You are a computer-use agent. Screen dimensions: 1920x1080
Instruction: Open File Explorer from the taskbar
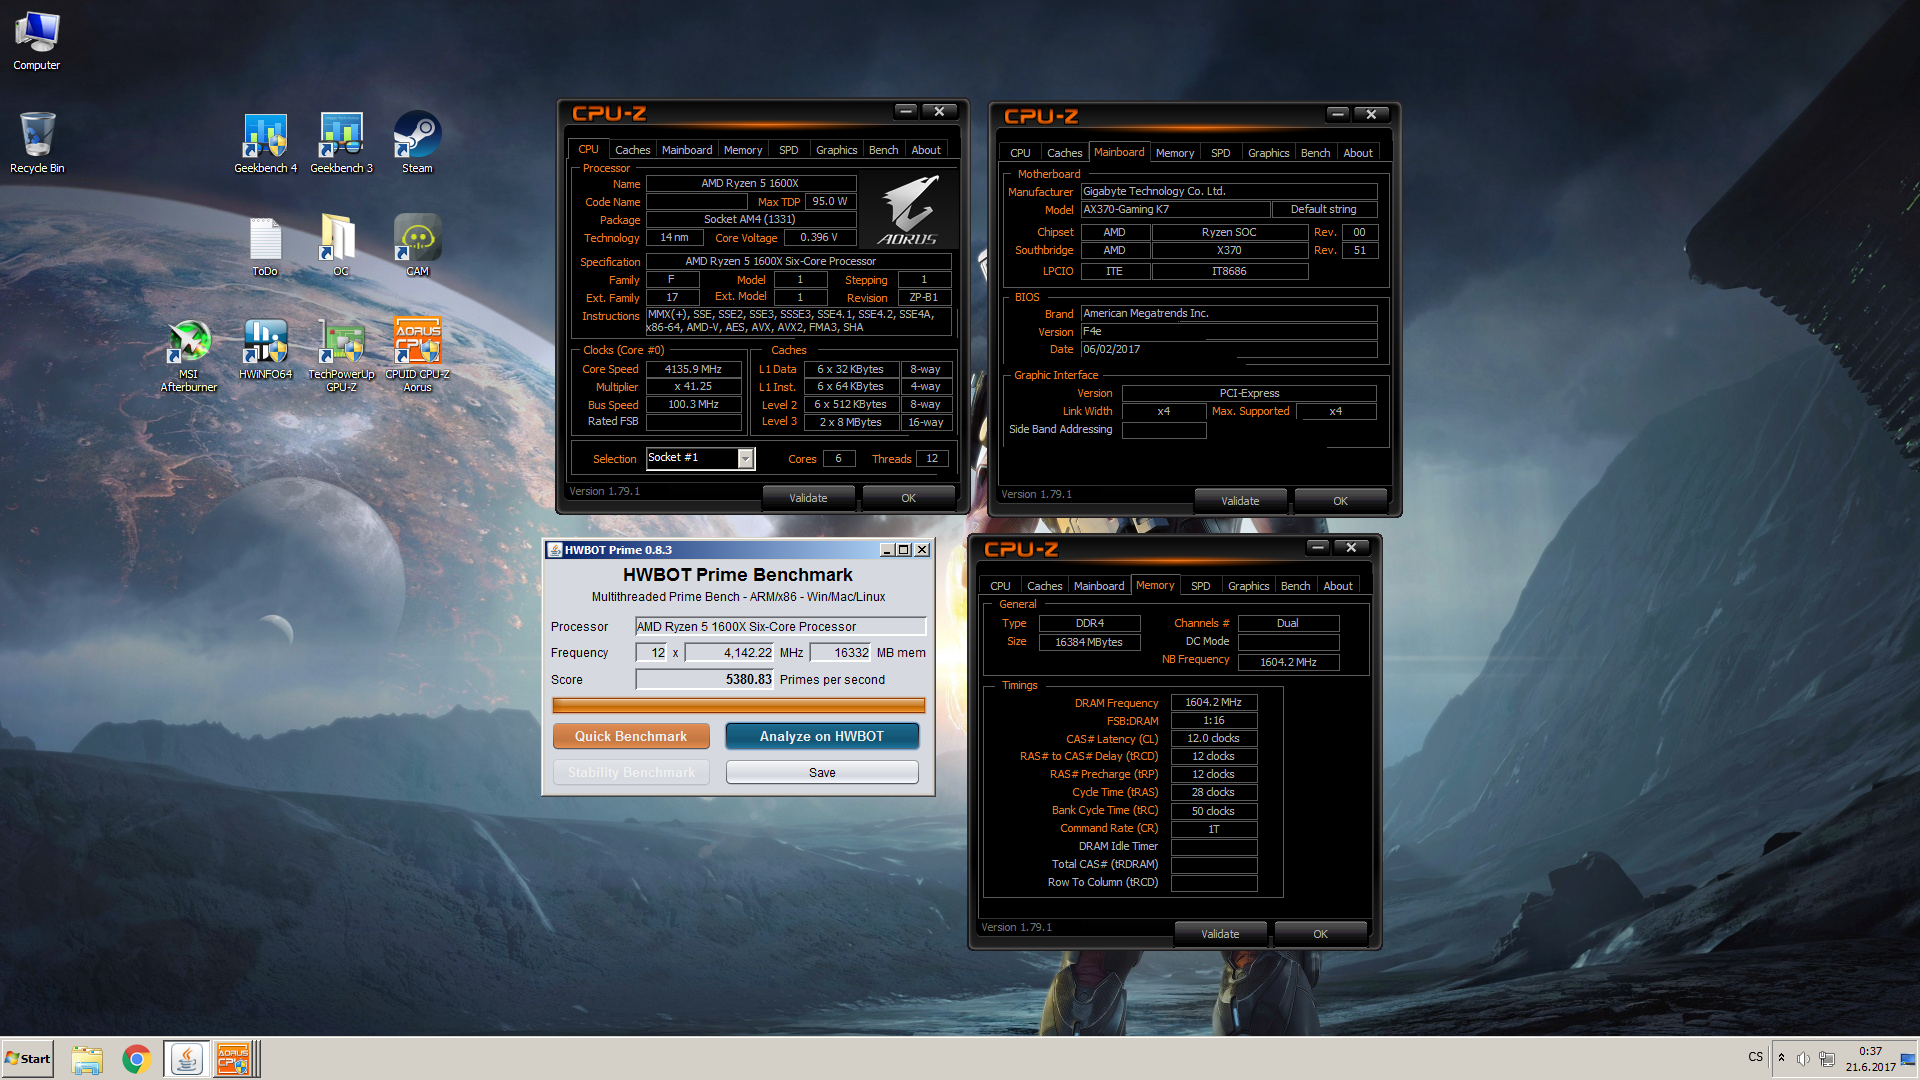[x=87, y=1059]
